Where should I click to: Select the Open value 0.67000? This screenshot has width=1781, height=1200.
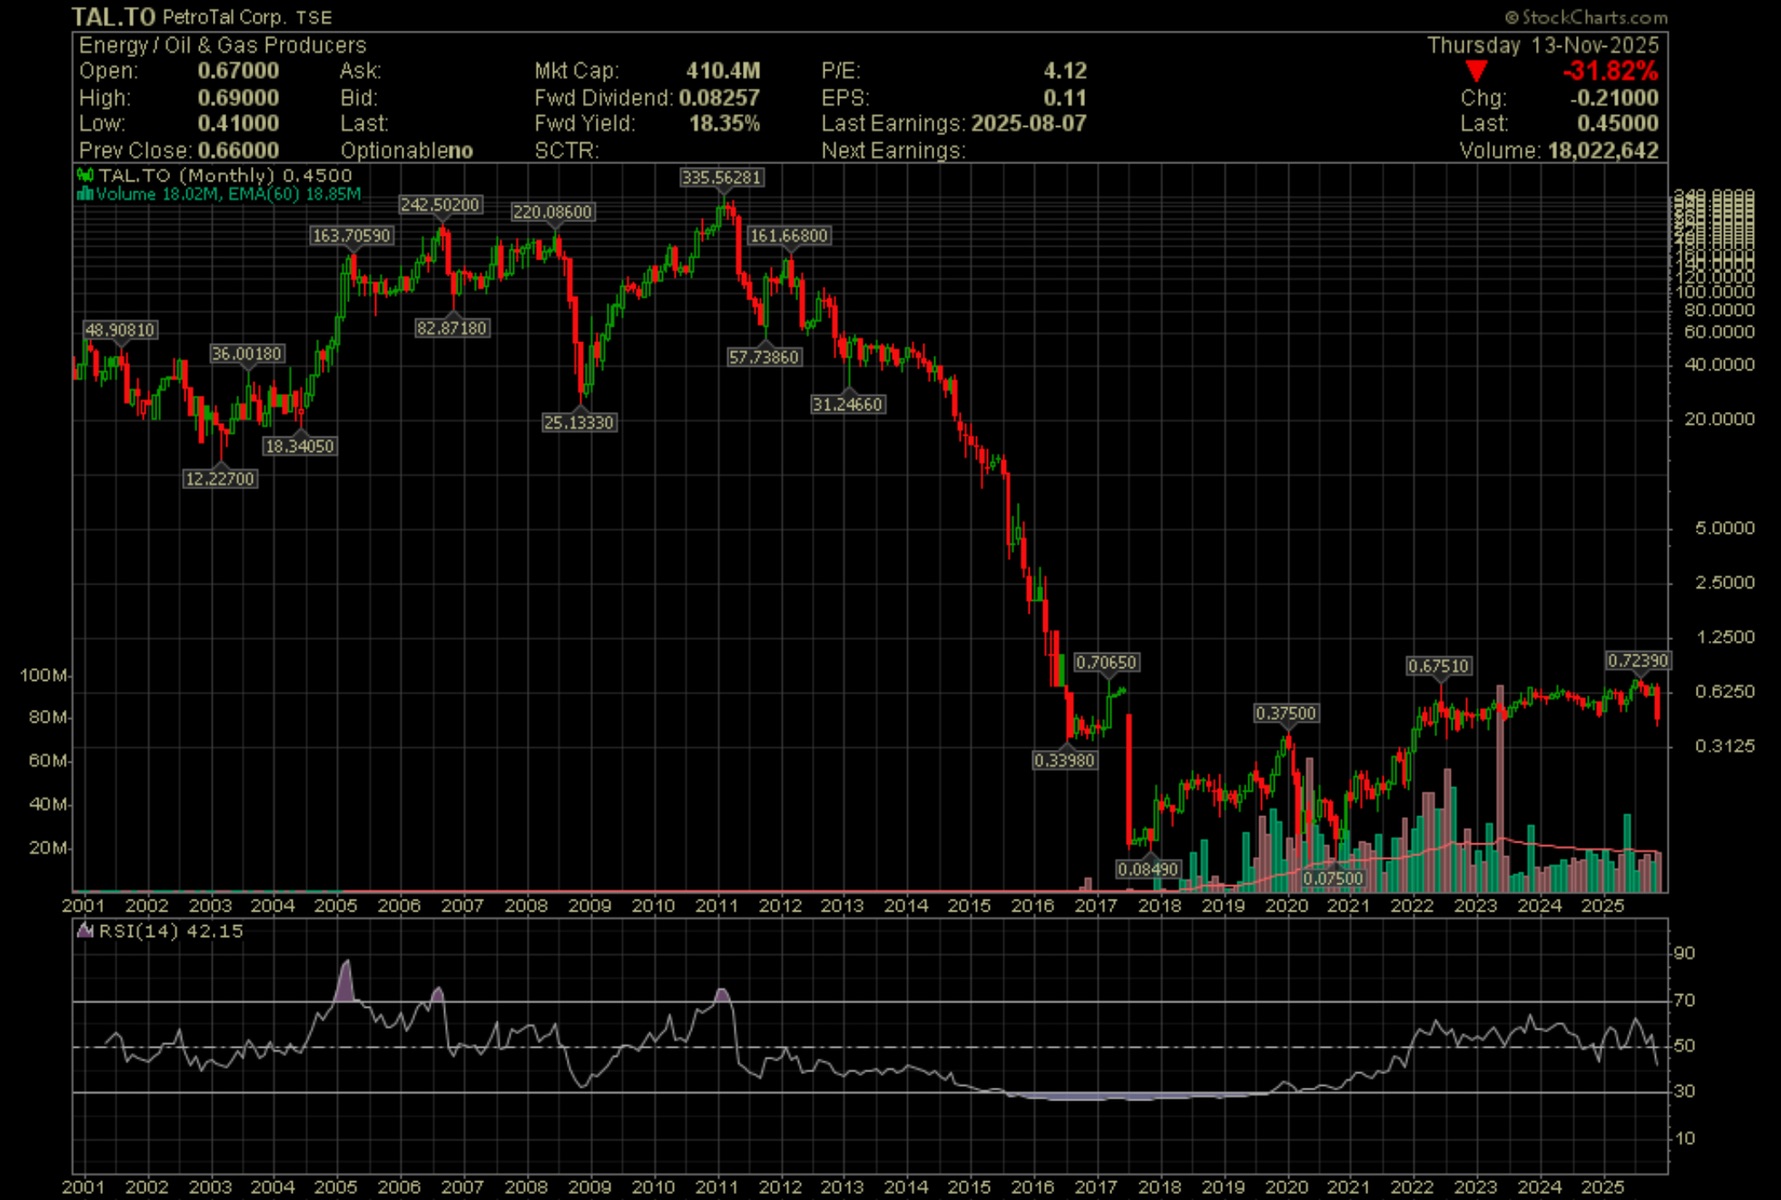[x=238, y=71]
